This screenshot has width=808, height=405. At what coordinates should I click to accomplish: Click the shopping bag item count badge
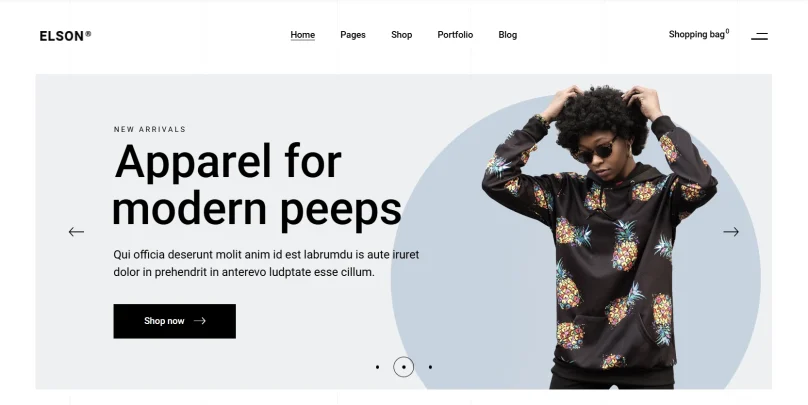point(728,31)
